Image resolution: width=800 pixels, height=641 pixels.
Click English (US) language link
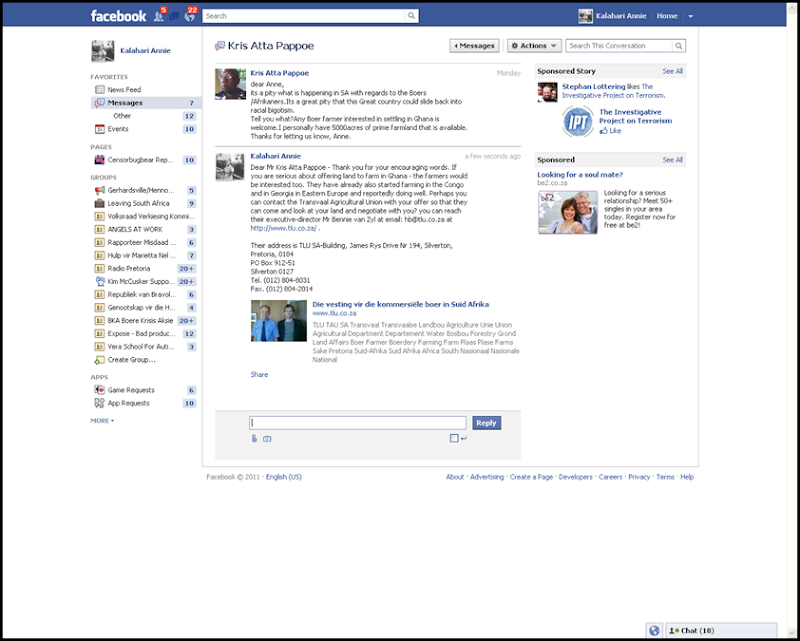(x=284, y=477)
